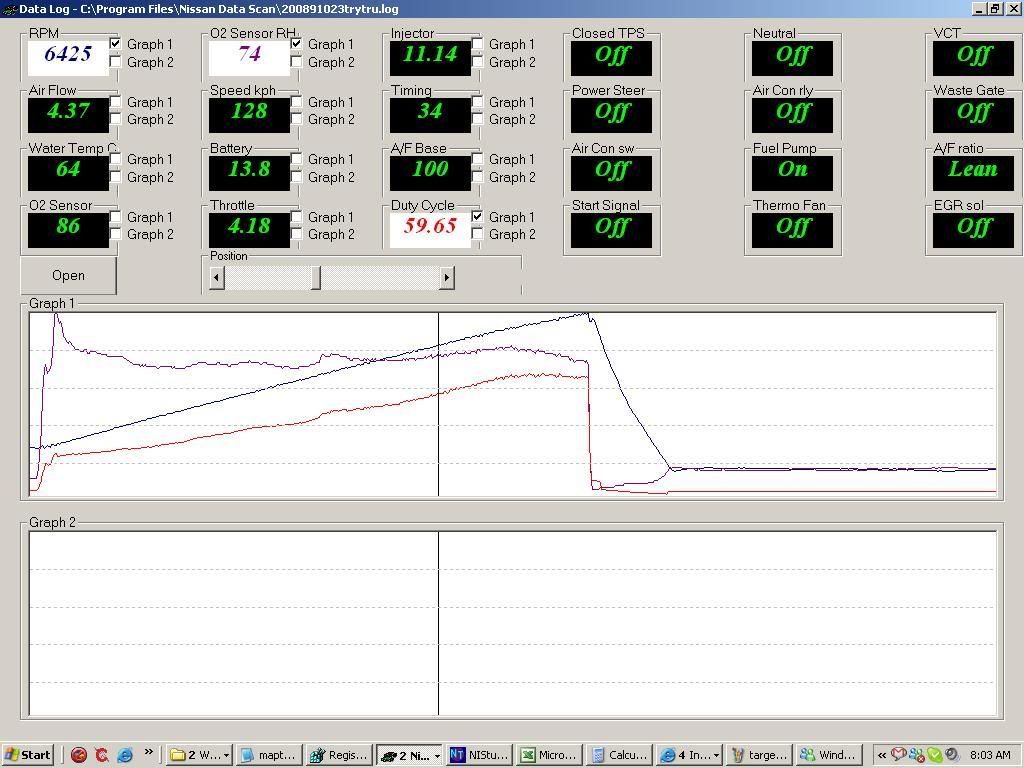Check Graph 1 for Timing
The height and width of the screenshot is (768, 1024).
478,102
